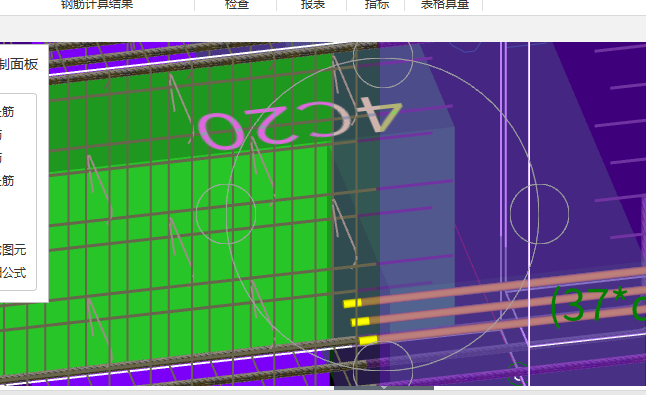Screen dimensions: 646x395
Task: Open the 报表 ribbon group
Action: coord(313,5)
